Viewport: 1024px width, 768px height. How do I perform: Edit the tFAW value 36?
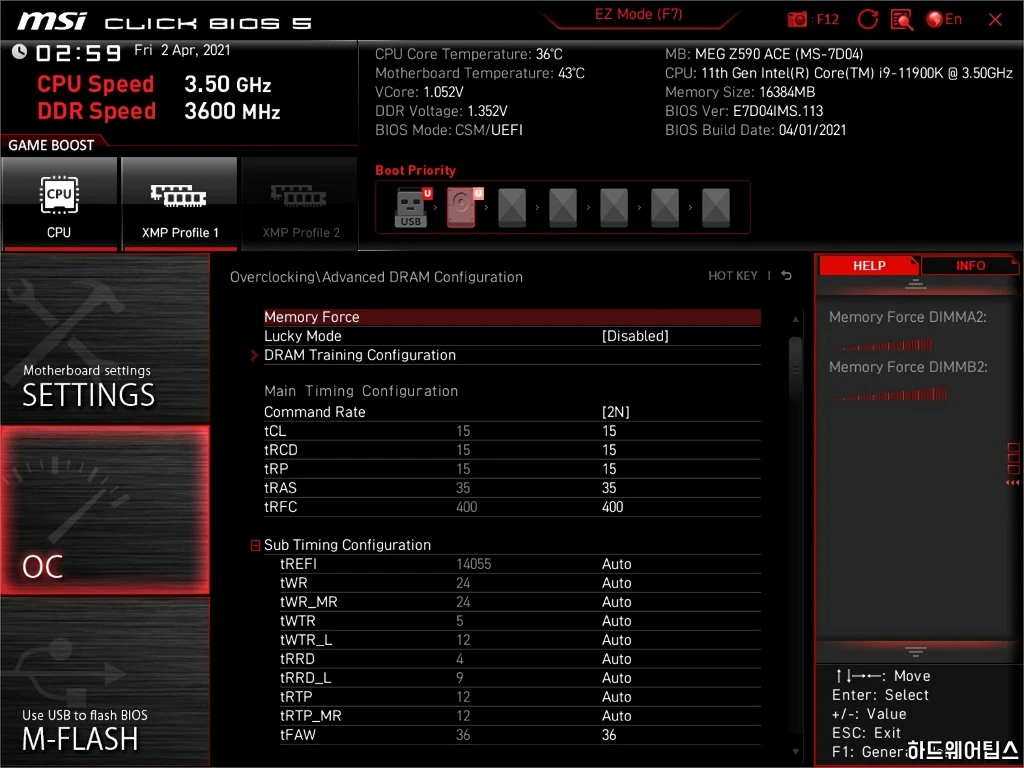click(609, 735)
